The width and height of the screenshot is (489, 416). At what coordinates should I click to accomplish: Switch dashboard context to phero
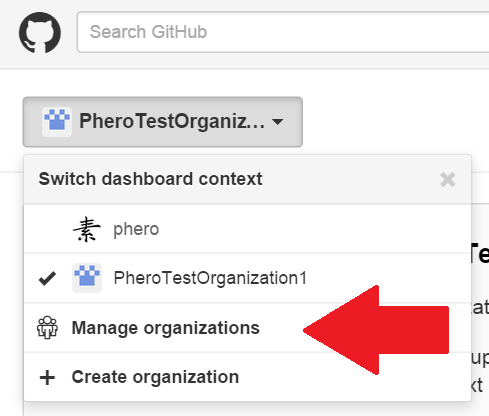coord(247,229)
